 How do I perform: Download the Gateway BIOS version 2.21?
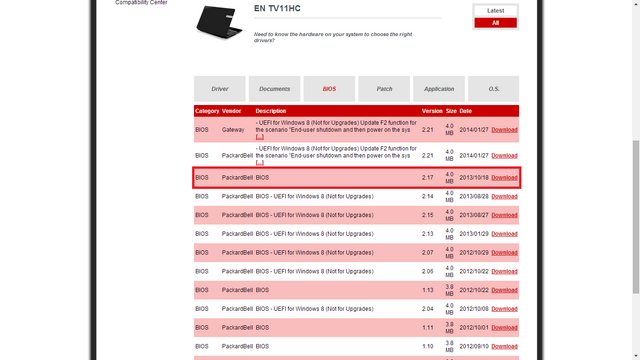(504, 130)
